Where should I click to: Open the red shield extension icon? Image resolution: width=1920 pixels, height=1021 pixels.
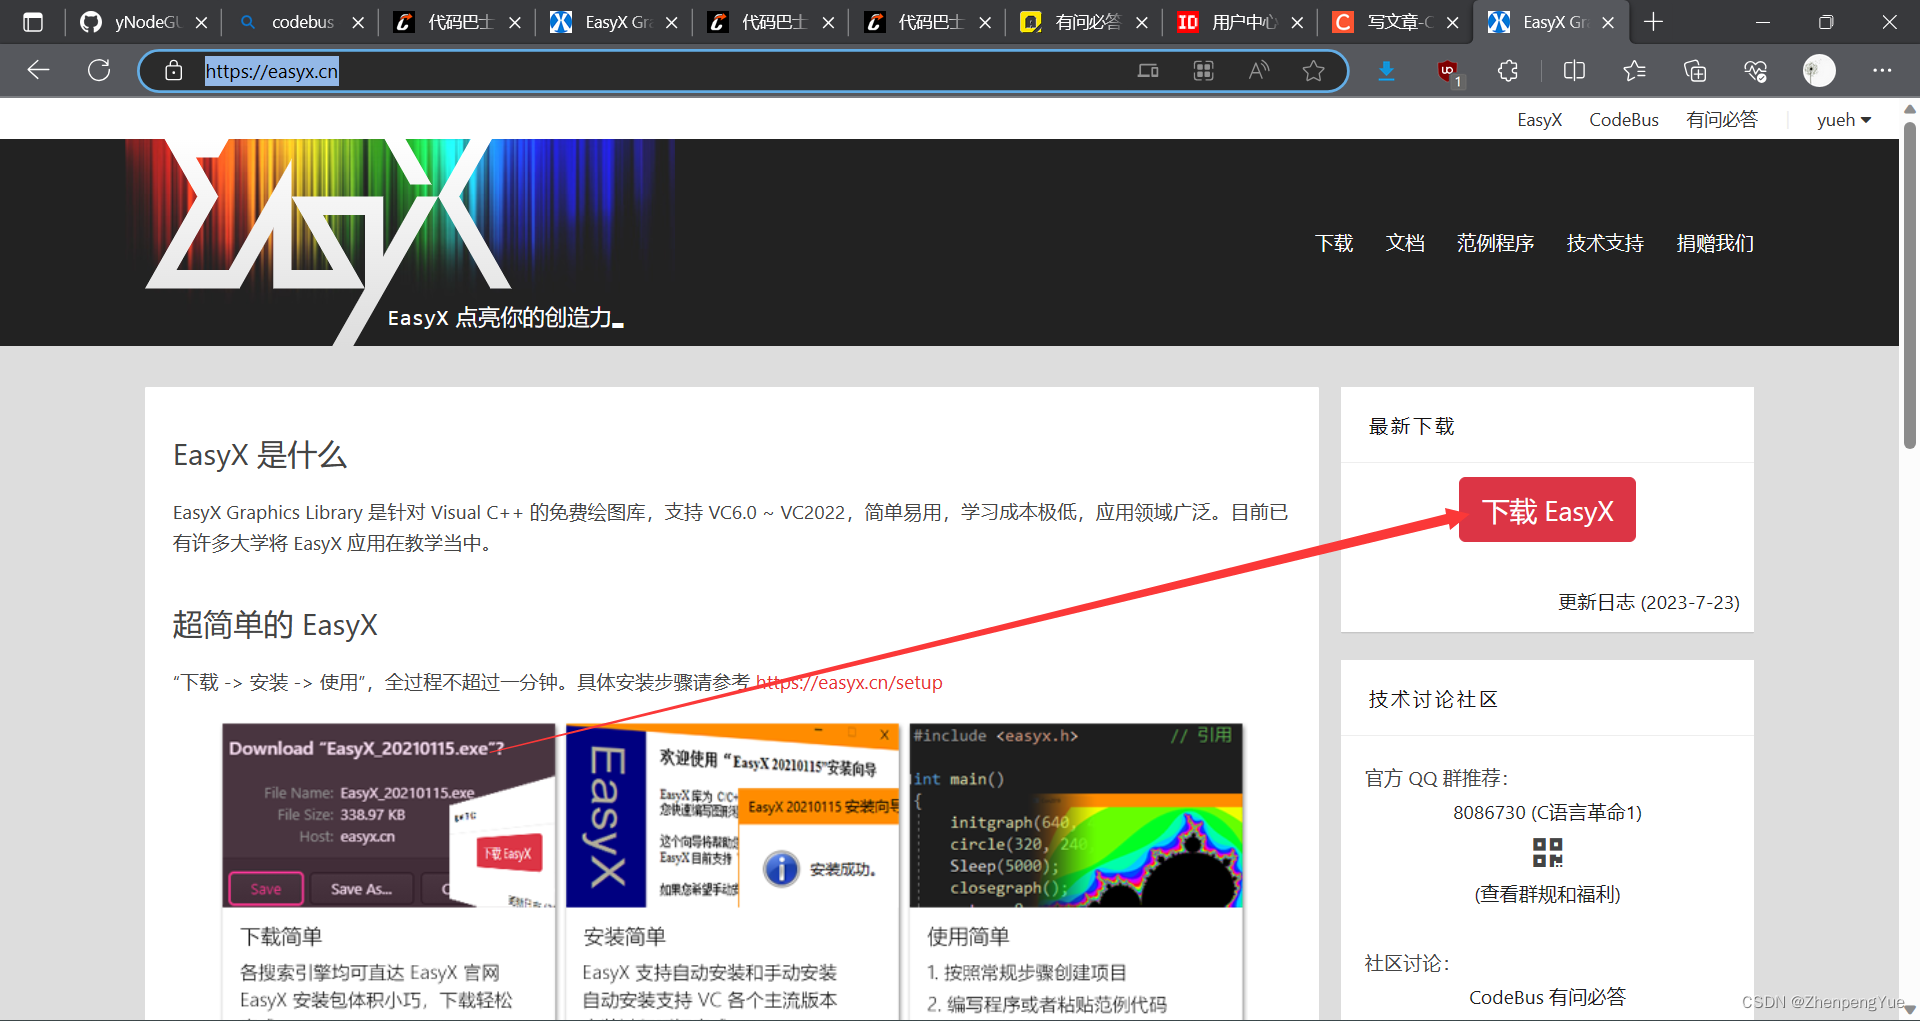click(x=1448, y=71)
